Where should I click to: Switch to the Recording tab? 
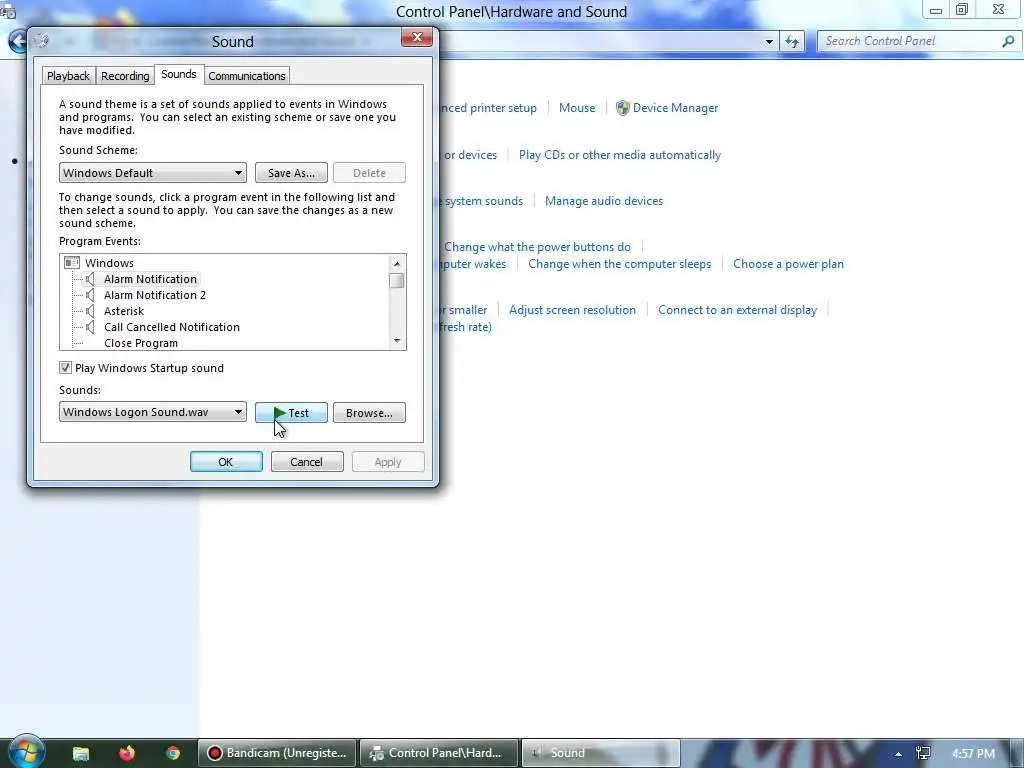point(125,76)
